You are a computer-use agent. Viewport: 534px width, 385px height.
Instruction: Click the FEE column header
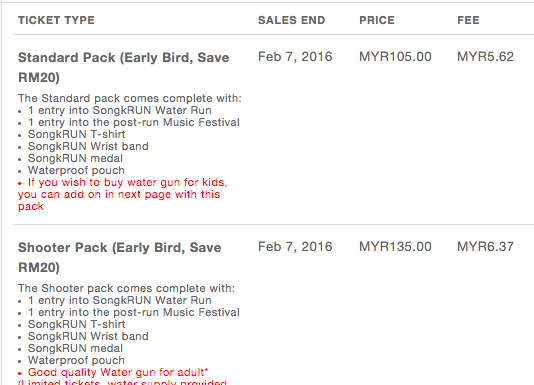468,20
